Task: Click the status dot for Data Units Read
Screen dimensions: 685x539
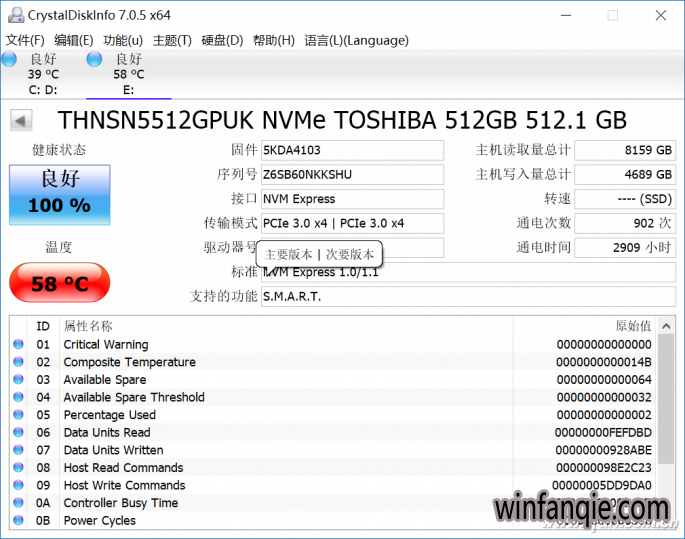Action: point(18,432)
